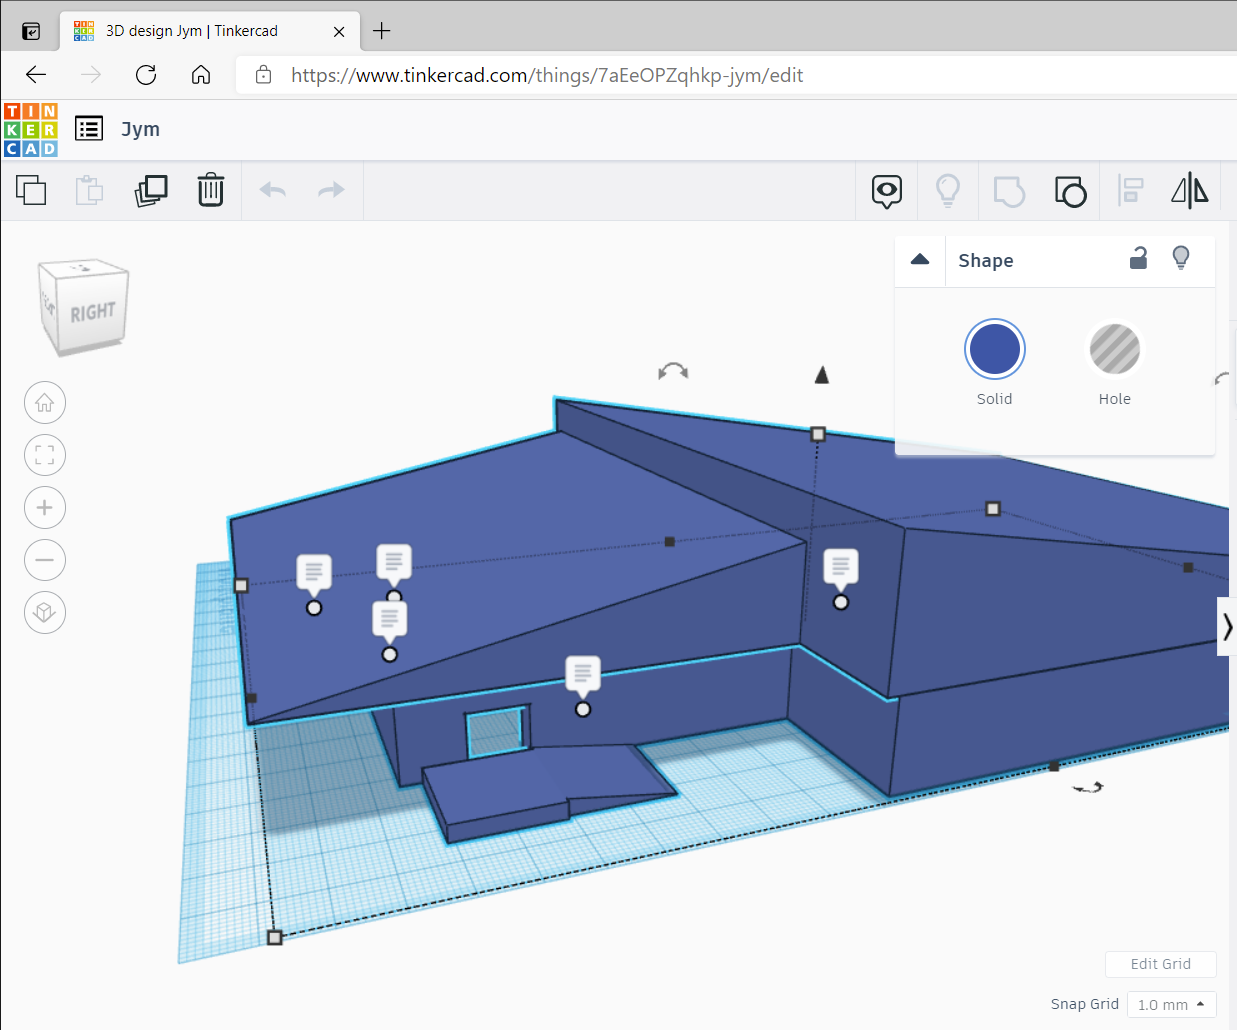Switch to orthographic view toggle
Viewport: 1237px width, 1030px height.
tap(45, 612)
